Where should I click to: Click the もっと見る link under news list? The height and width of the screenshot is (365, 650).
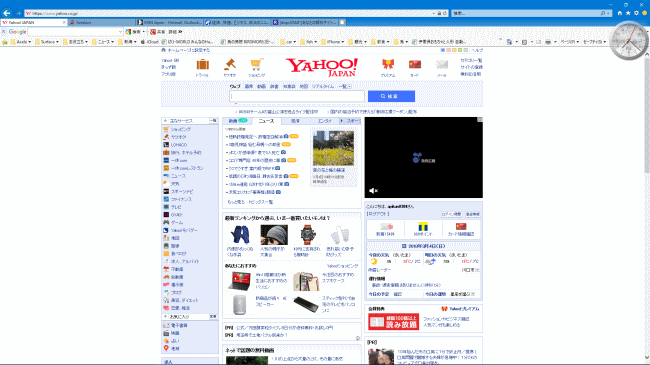click(236, 202)
